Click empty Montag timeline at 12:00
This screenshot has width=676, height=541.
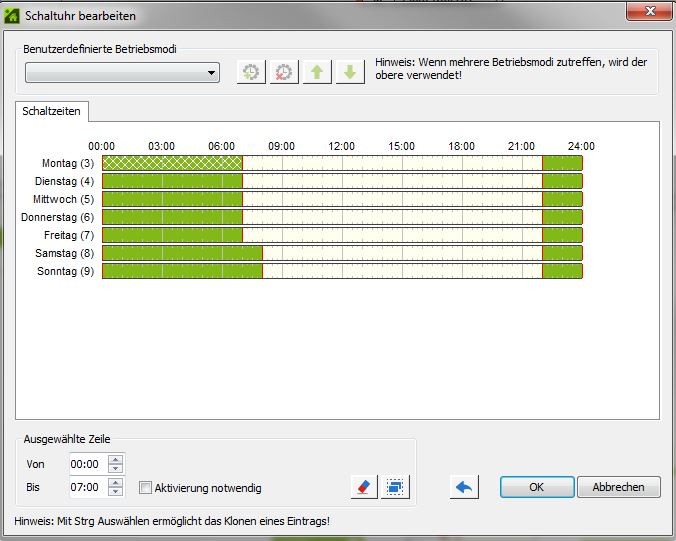(342, 163)
